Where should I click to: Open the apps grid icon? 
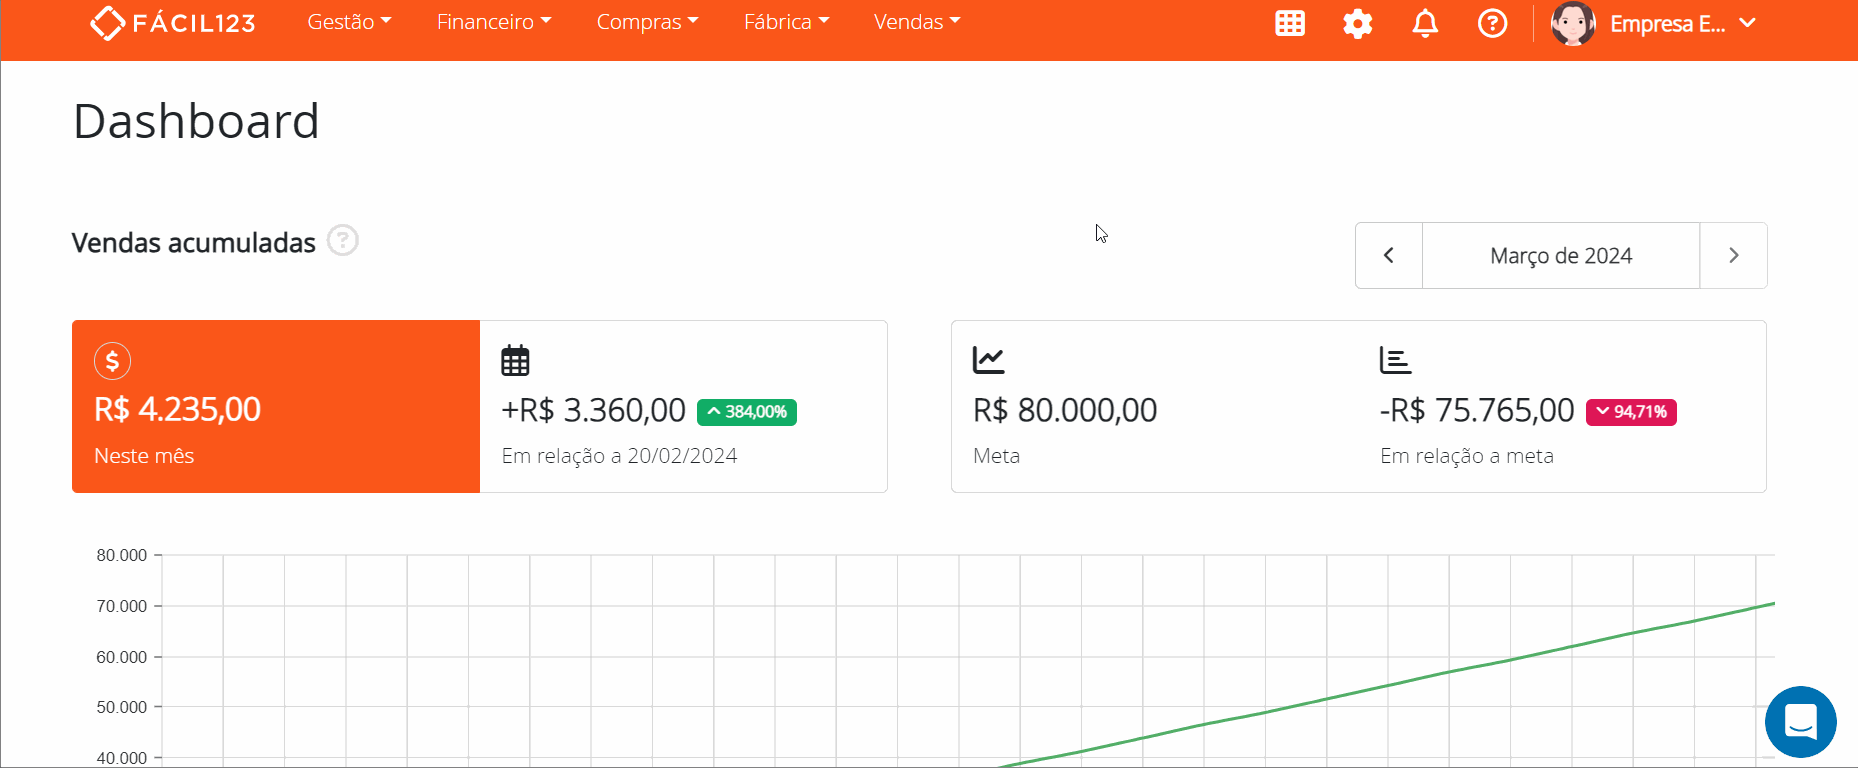pyautogui.click(x=1290, y=23)
